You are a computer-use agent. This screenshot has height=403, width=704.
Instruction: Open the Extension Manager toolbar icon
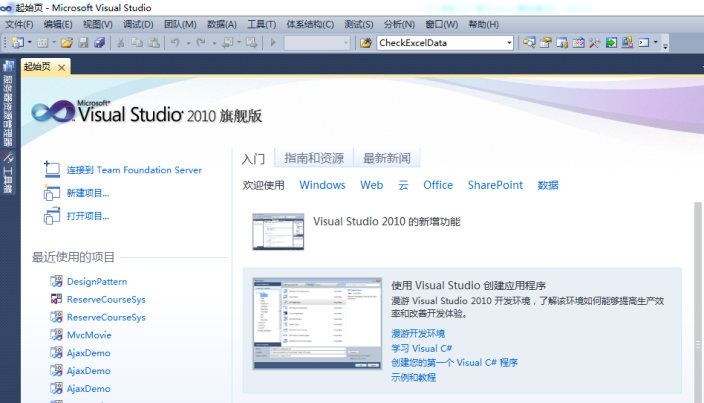point(627,43)
